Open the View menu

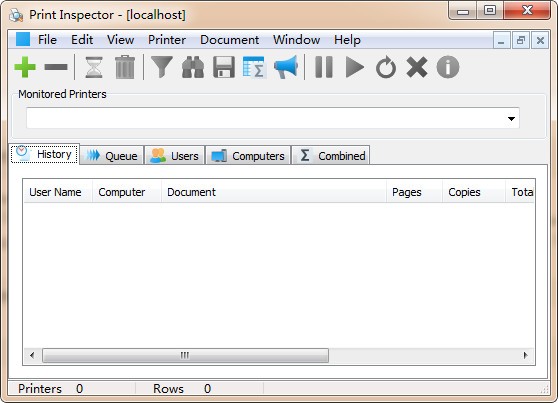pos(121,40)
